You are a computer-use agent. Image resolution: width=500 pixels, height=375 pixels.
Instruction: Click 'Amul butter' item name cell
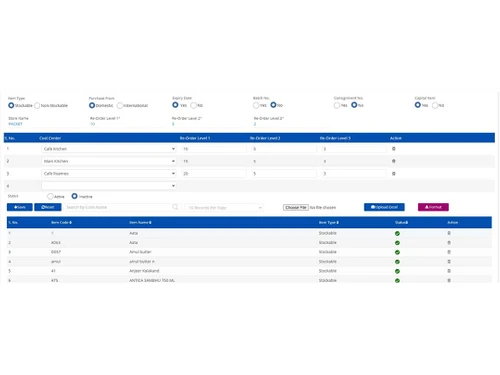coord(140,252)
